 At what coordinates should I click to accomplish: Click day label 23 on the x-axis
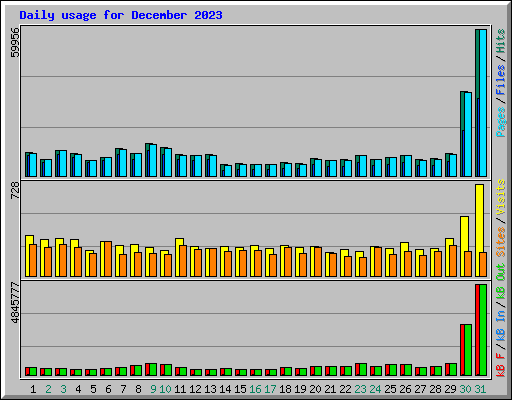[360, 389]
